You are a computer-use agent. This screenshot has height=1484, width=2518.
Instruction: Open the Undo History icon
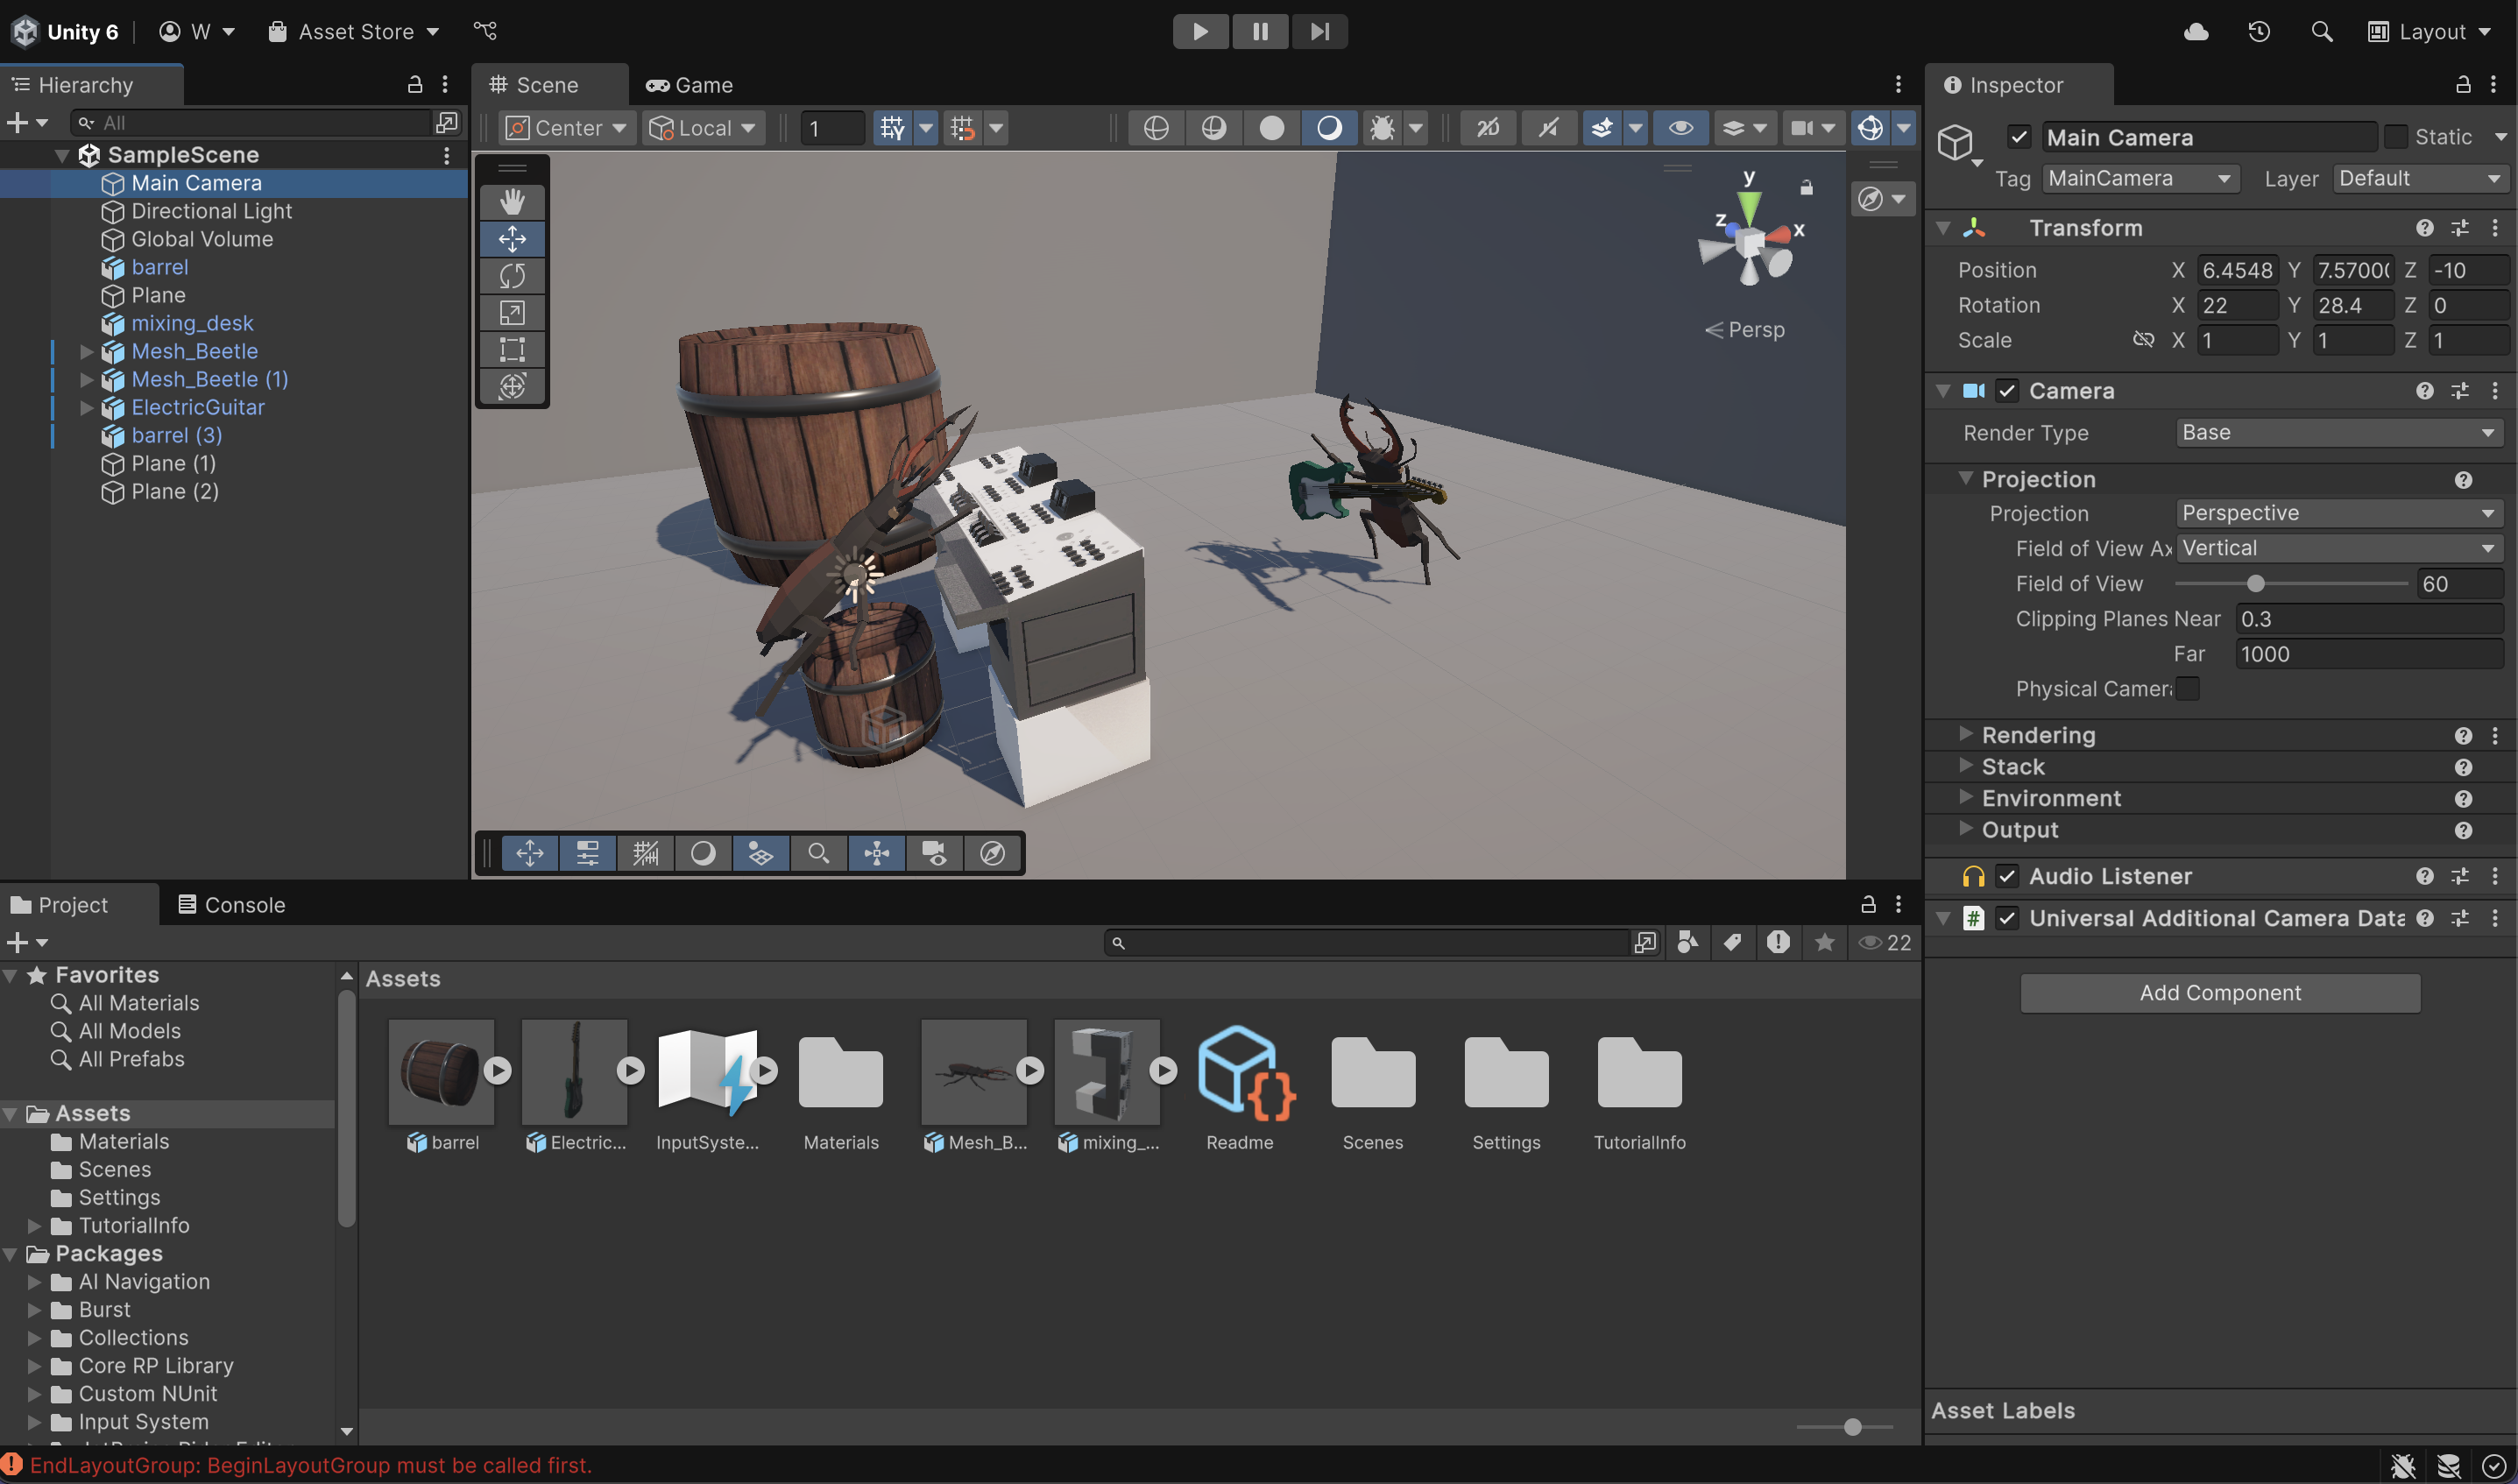[x=2258, y=32]
